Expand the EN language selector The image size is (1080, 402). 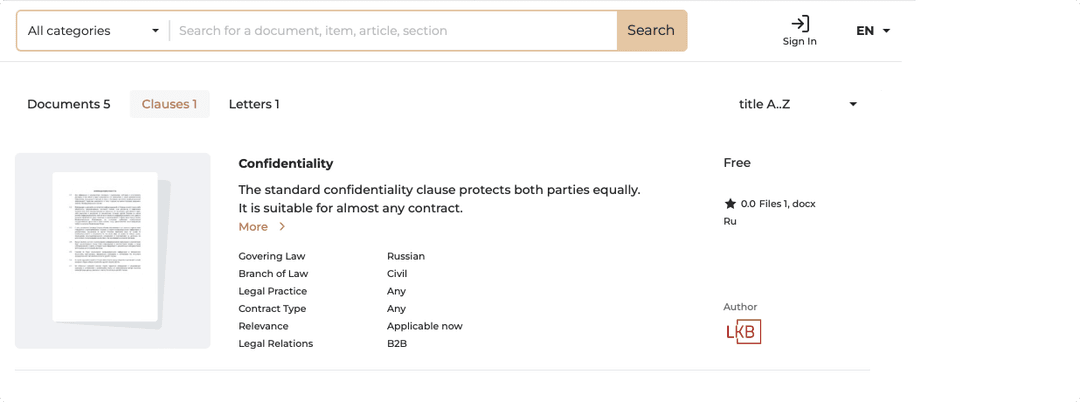[x=872, y=31]
